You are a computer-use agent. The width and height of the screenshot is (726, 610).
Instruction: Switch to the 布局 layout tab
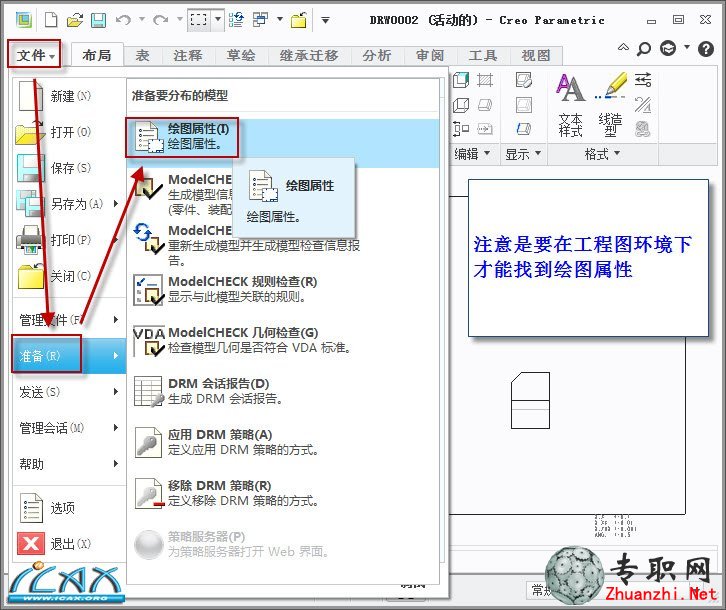coord(97,56)
